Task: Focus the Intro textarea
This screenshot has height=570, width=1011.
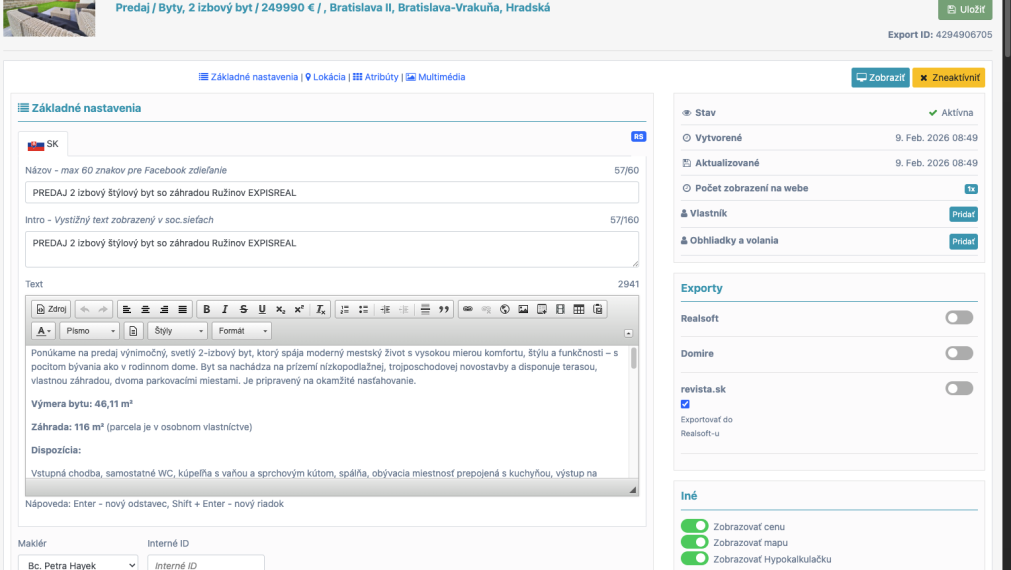Action: click(x=332, y=250)
